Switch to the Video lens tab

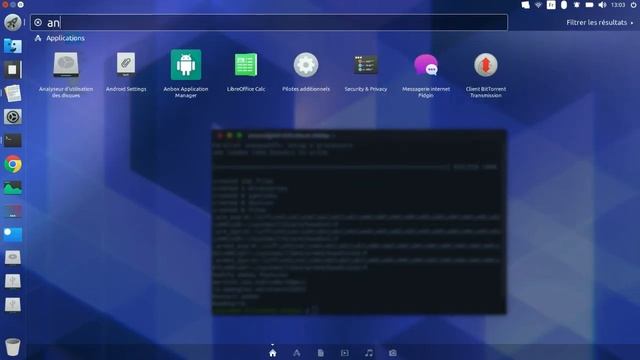click(345, 353)
